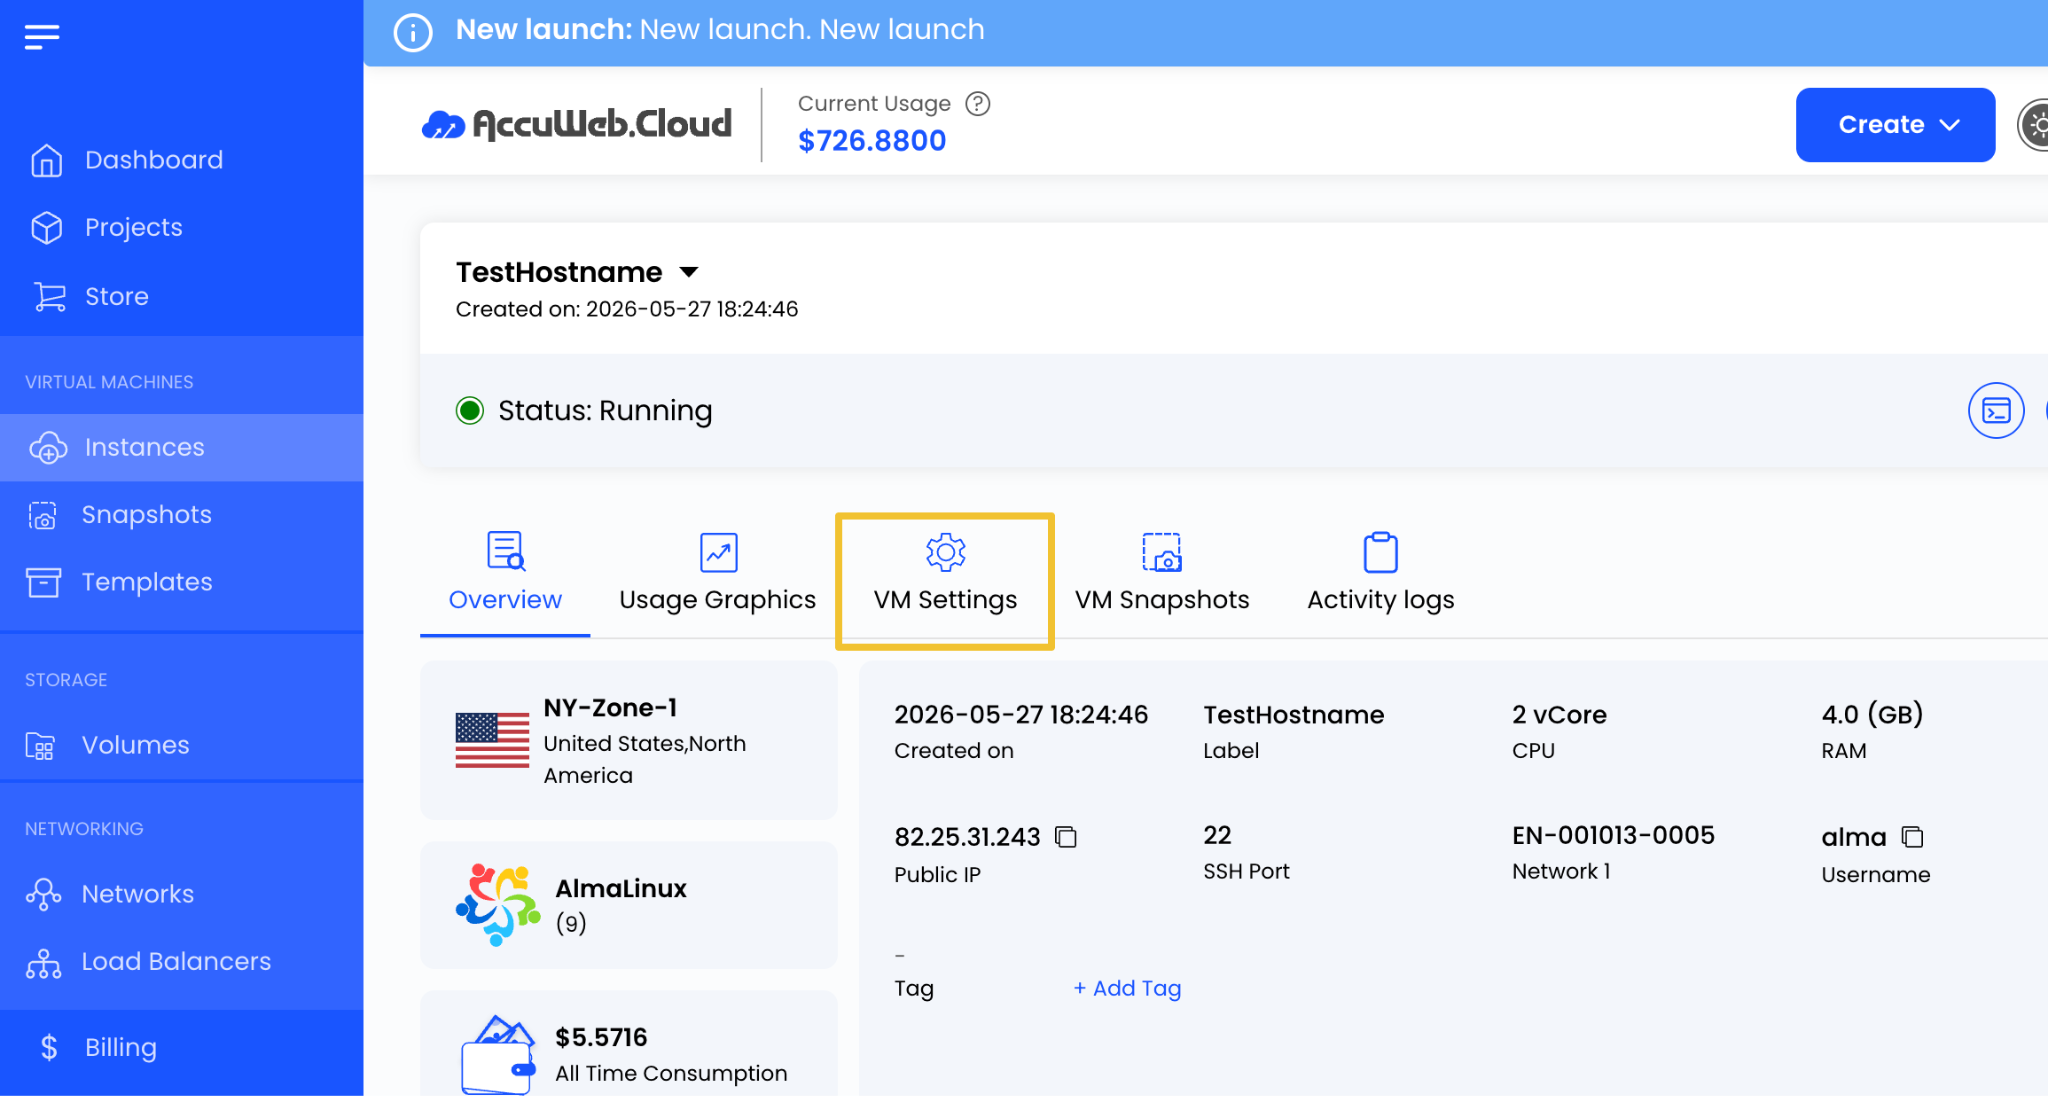Click the AlmaLinux logo icon

[x=498, y=905]
